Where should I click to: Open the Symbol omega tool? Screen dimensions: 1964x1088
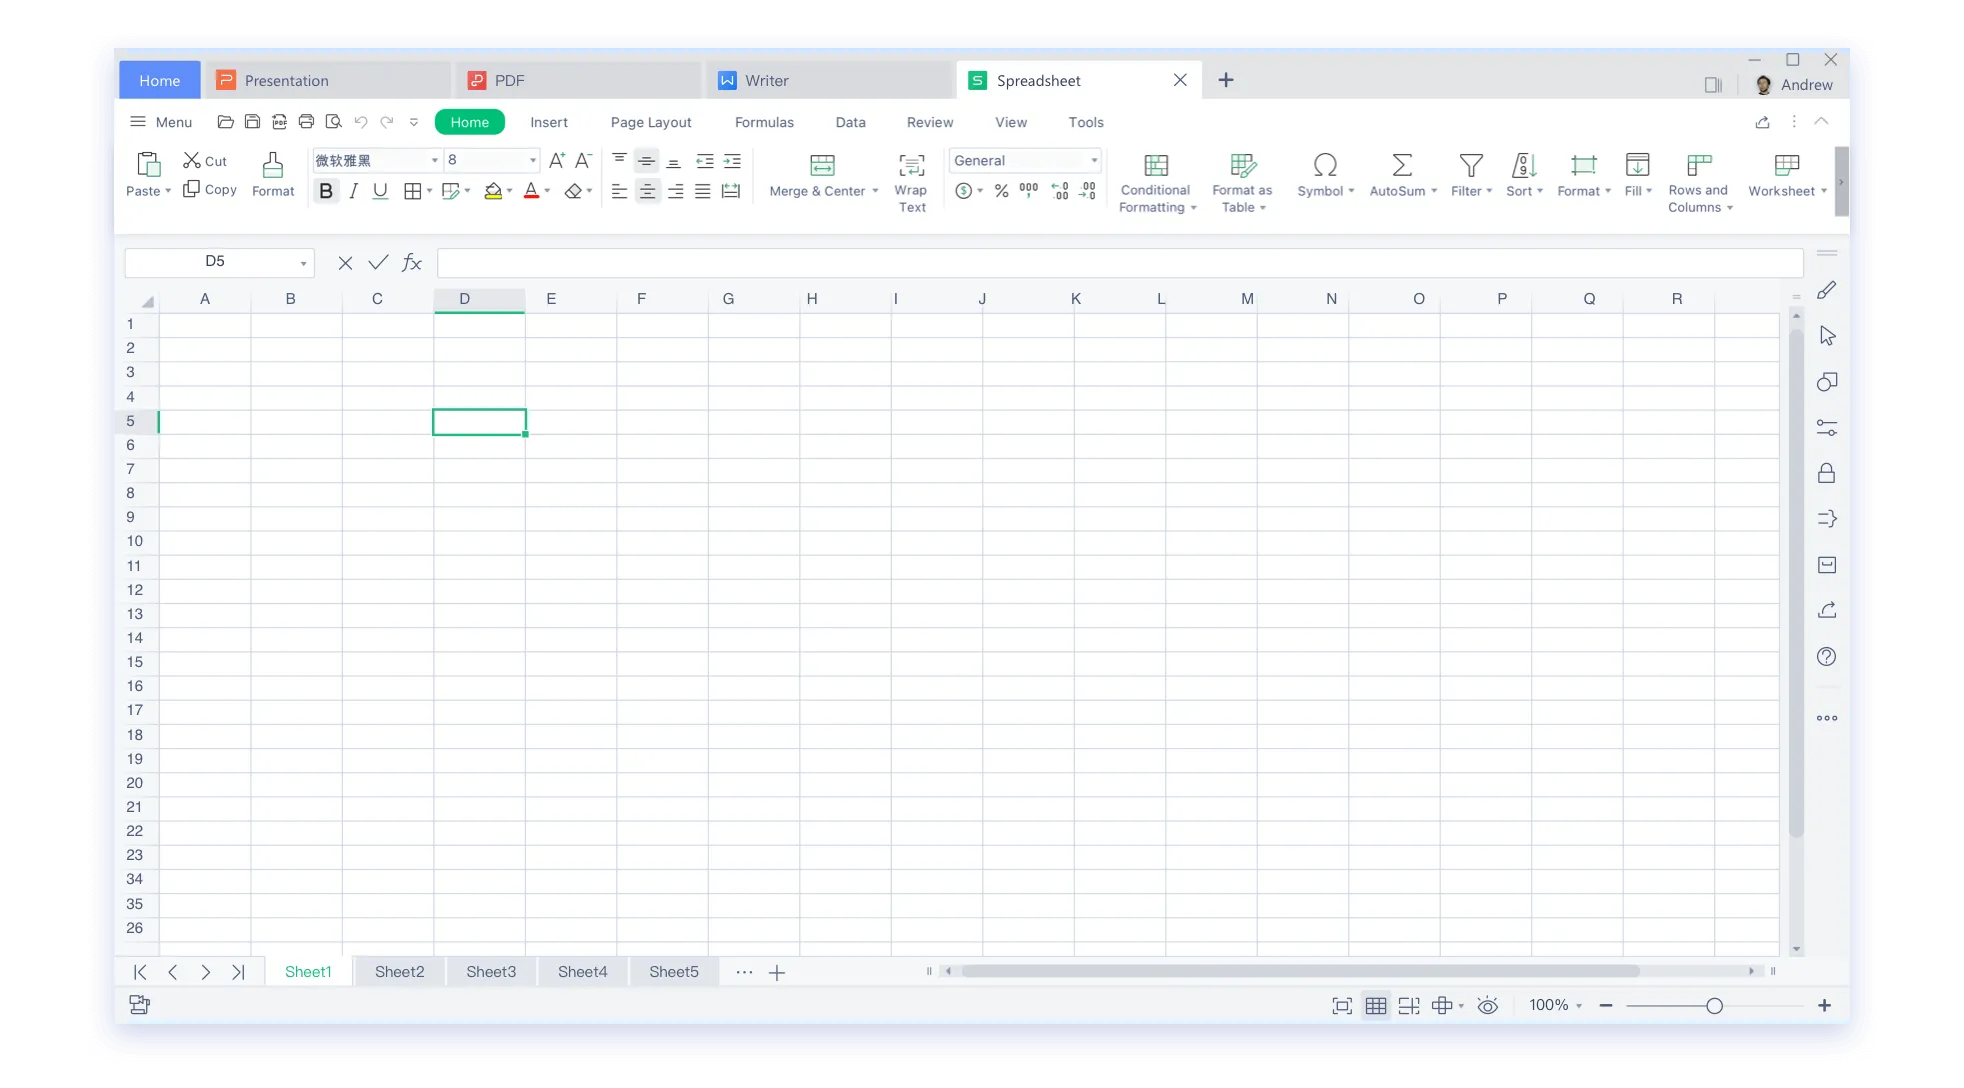click(1325, 165)
